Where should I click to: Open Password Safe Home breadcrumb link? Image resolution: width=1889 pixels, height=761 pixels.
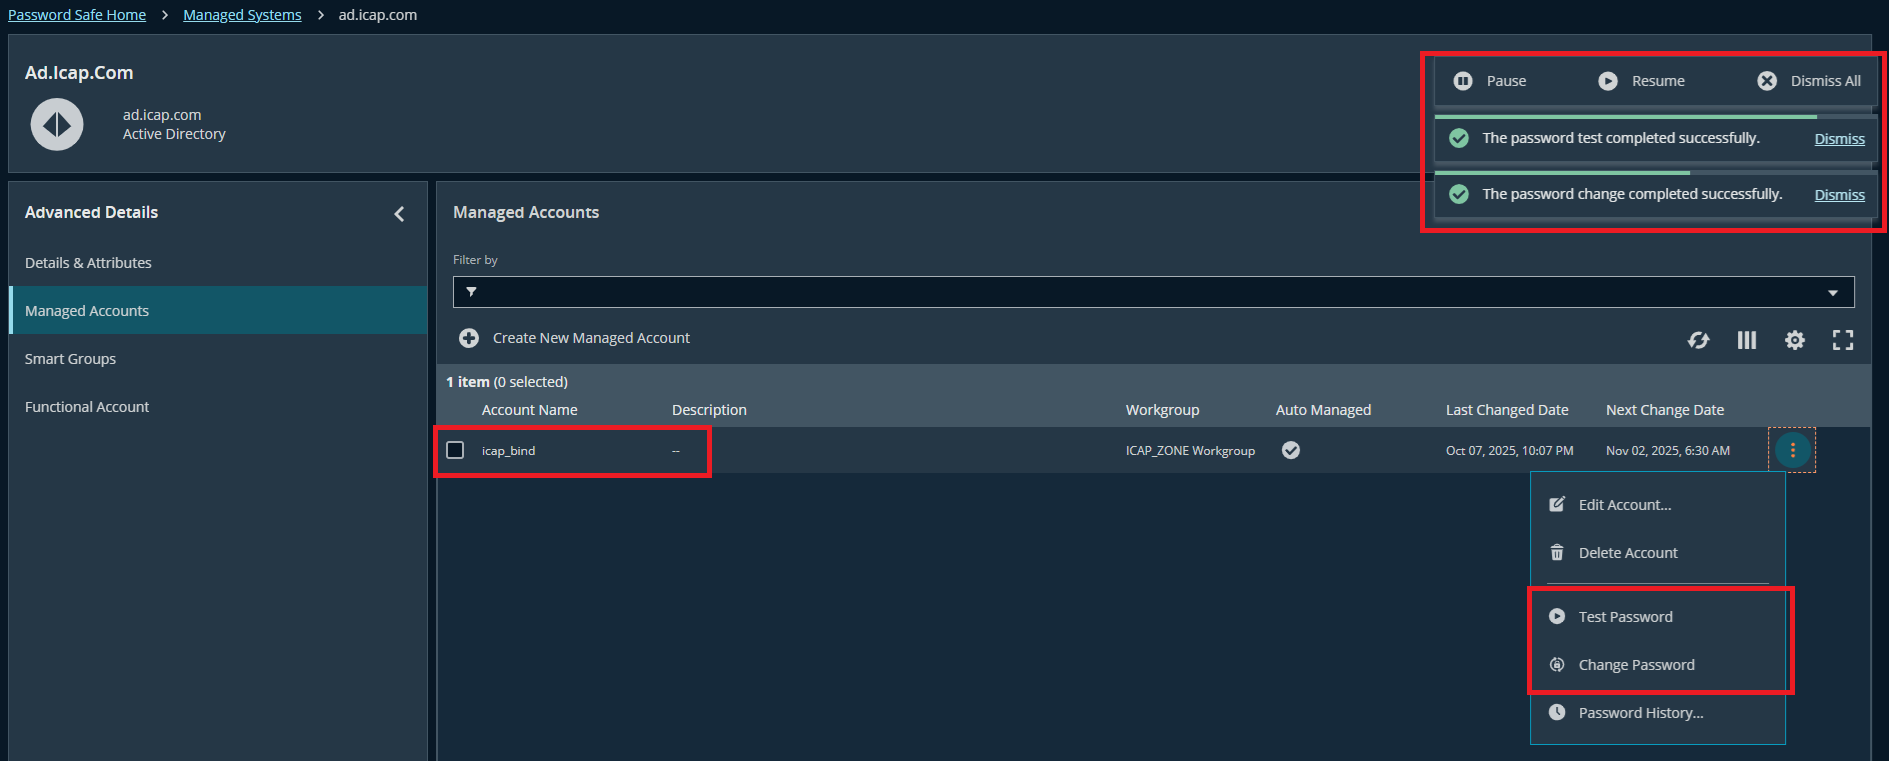(x=77, y=15)
